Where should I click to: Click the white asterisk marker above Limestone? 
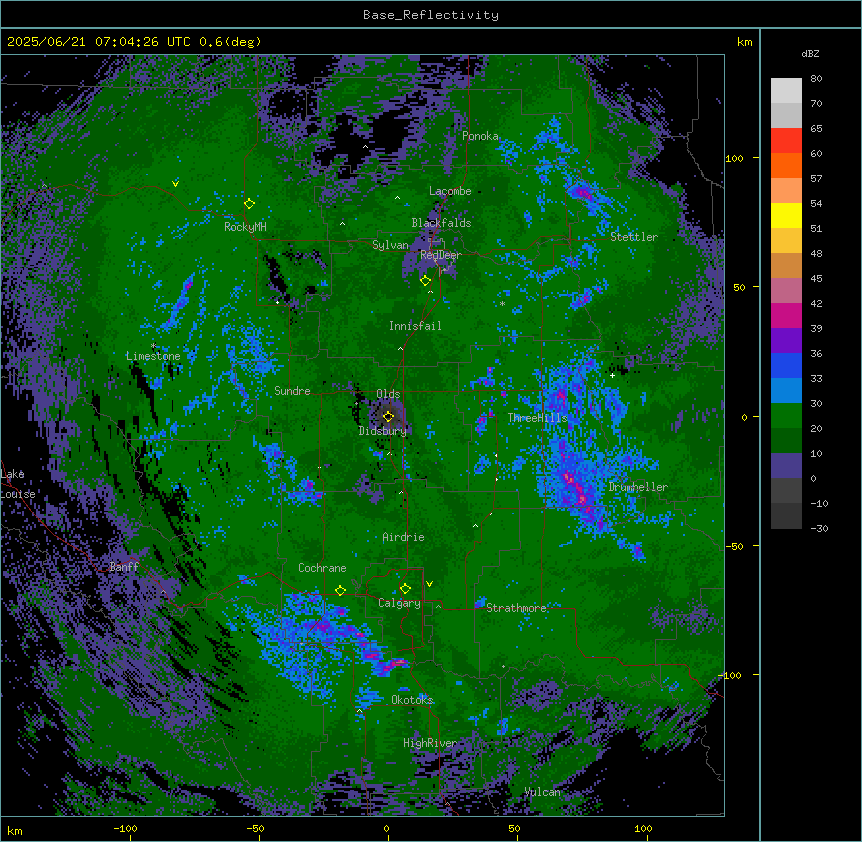pos(153,346)
